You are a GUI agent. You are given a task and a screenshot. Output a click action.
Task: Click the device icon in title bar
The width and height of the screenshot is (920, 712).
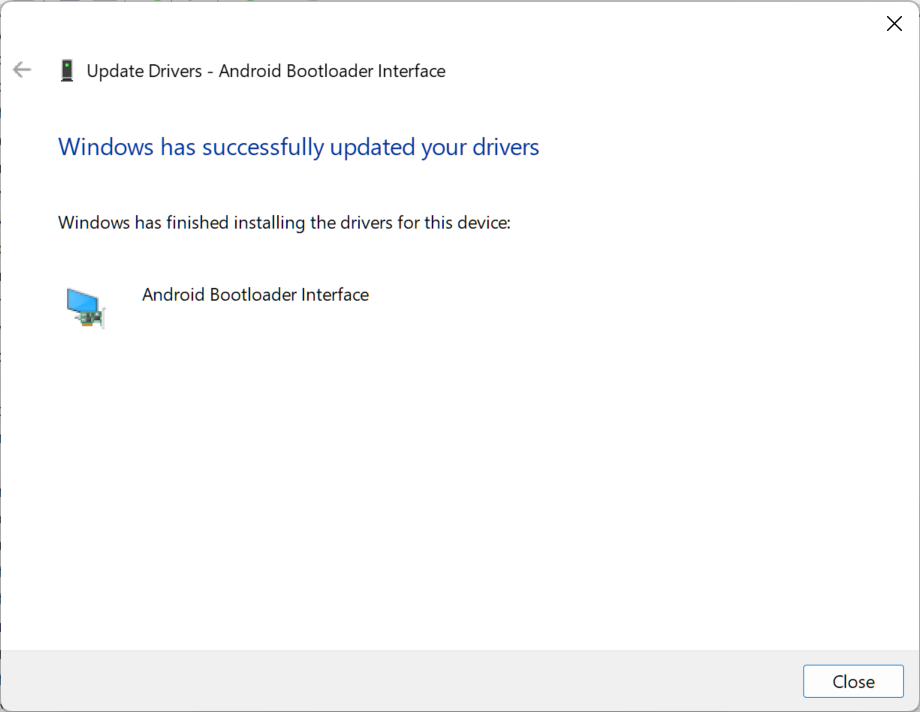pos(67,70)
